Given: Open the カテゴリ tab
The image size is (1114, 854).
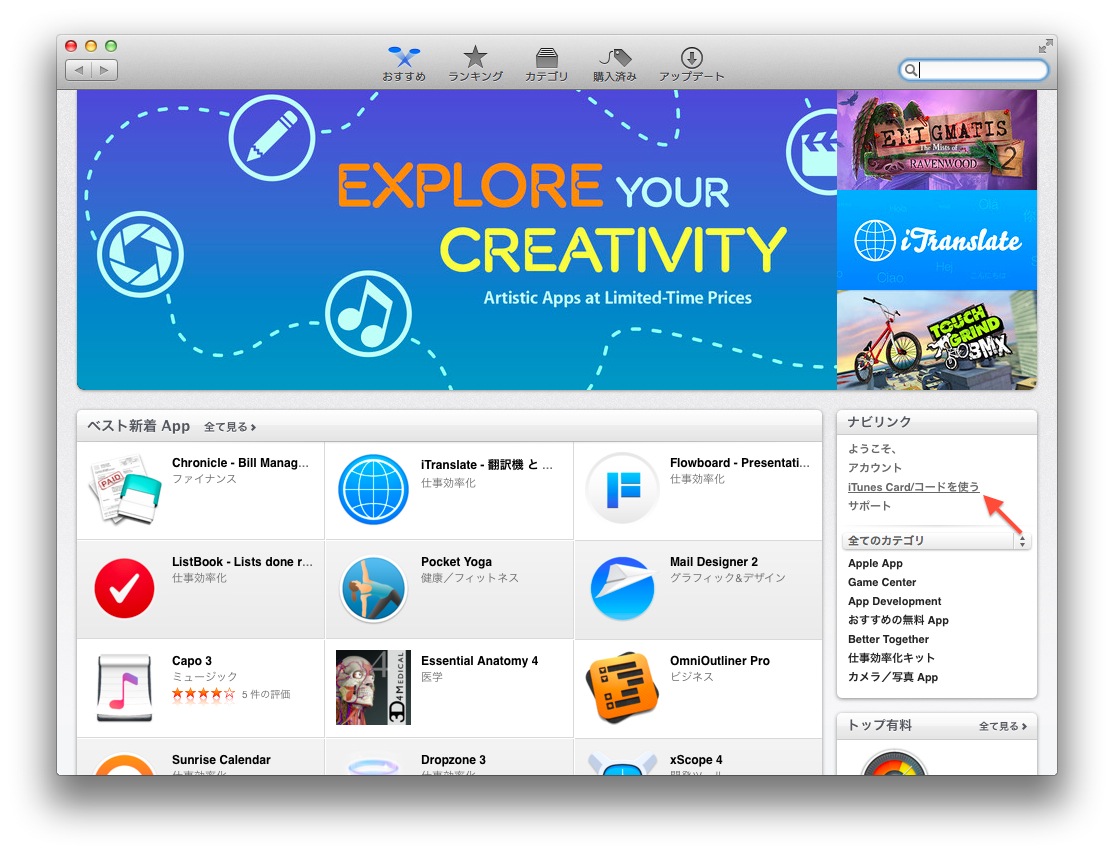Looking at the screenshot, I should (546, 64).
